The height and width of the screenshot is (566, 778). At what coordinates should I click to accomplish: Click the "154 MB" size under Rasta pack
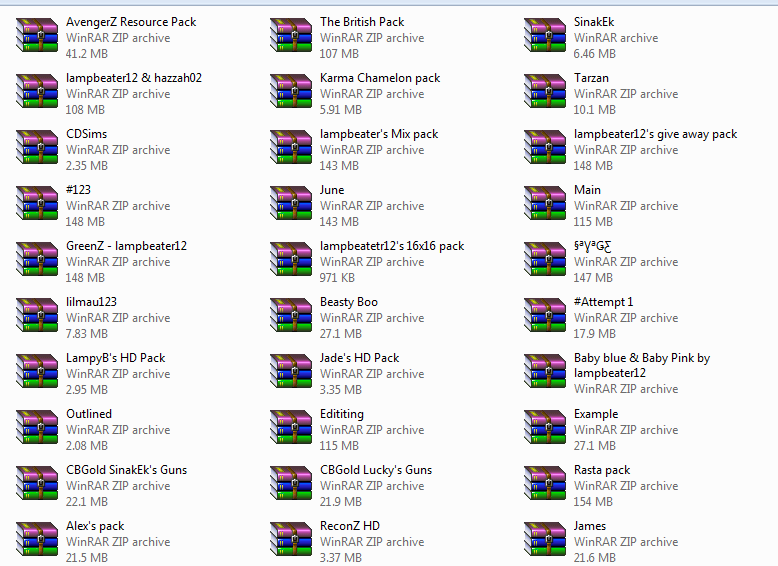pos(593,503)
